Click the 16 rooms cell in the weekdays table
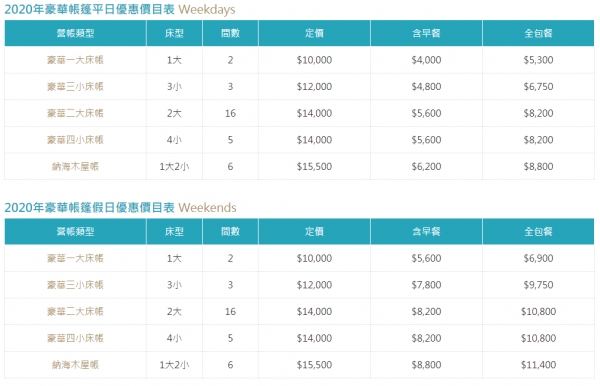 pyautogui.click(x=230, y=113)
